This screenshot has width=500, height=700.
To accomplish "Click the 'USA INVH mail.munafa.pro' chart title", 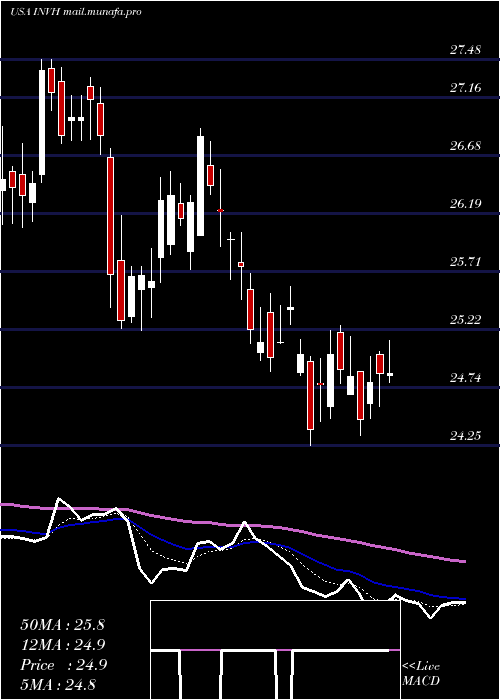I will [75, 12].
